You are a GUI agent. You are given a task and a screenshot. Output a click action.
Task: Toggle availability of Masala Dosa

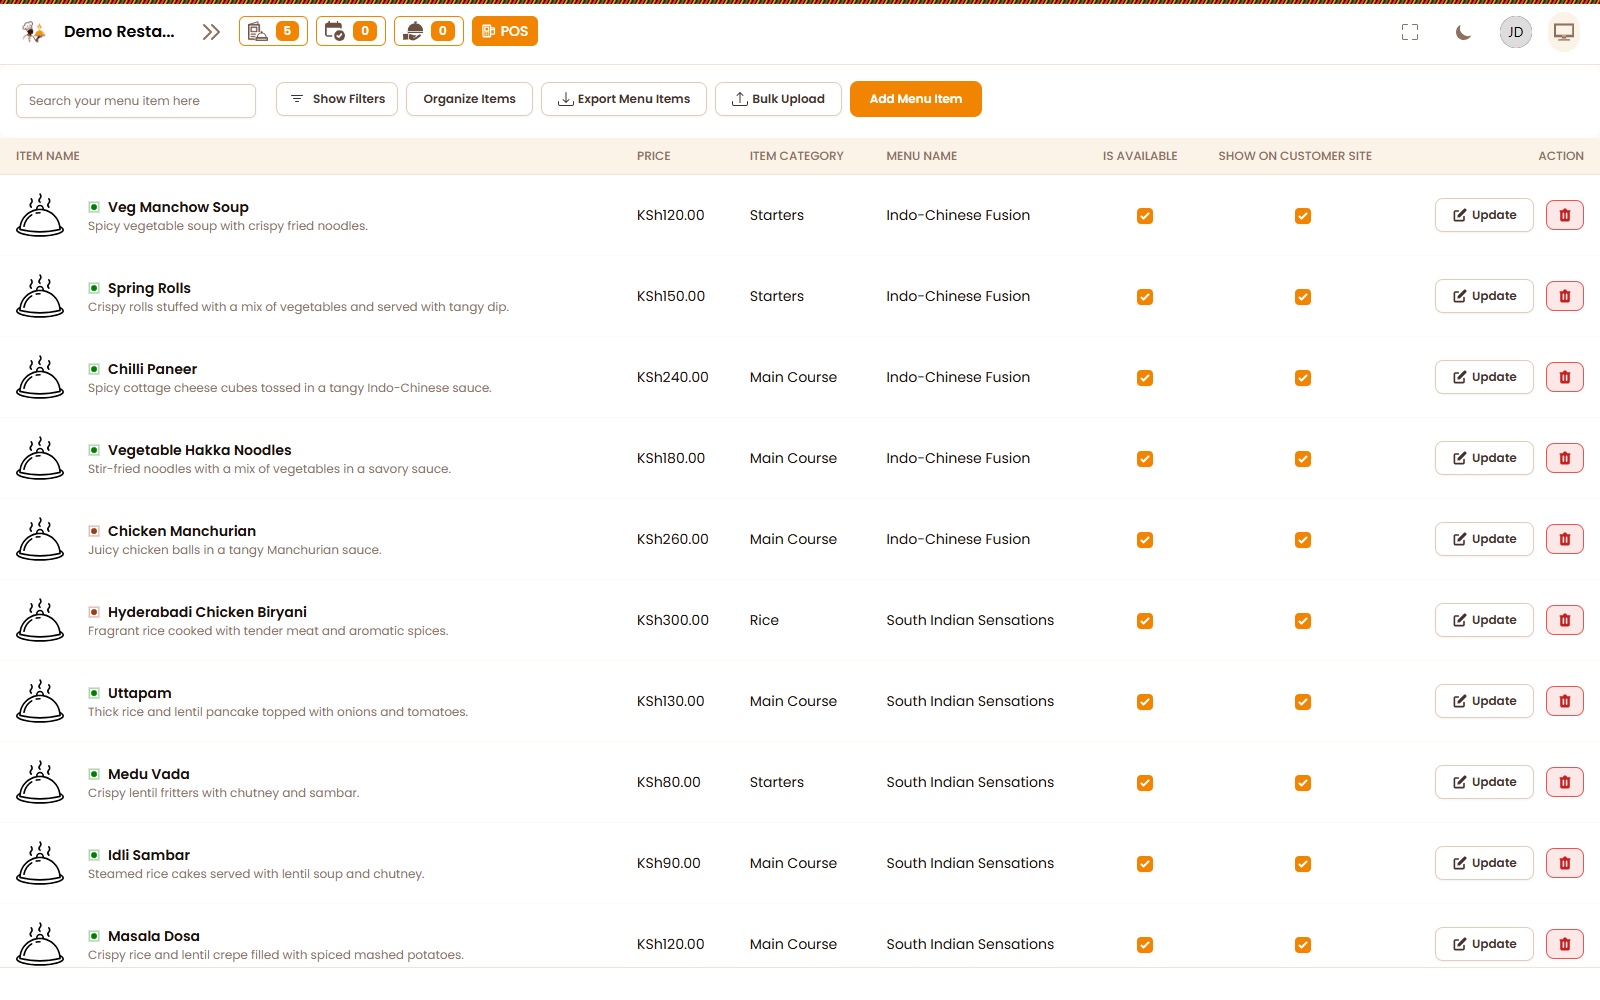1145,945
